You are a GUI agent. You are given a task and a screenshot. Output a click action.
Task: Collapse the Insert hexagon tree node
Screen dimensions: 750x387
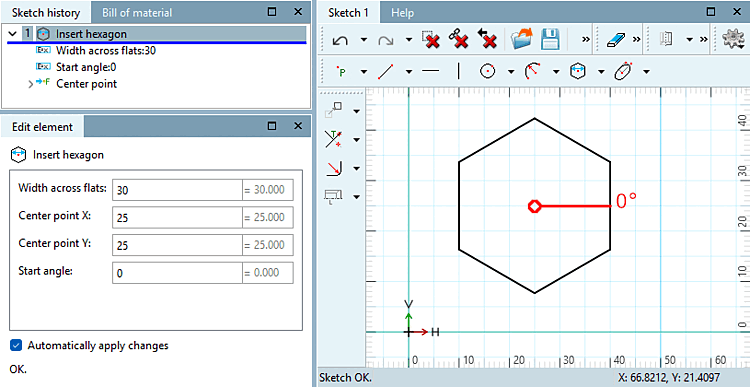point(13,33)
